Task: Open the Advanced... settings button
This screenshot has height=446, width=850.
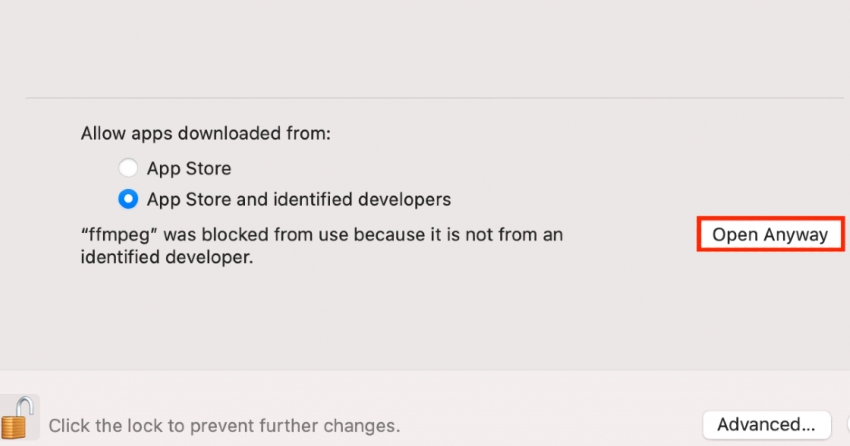Action: point(767,425)
